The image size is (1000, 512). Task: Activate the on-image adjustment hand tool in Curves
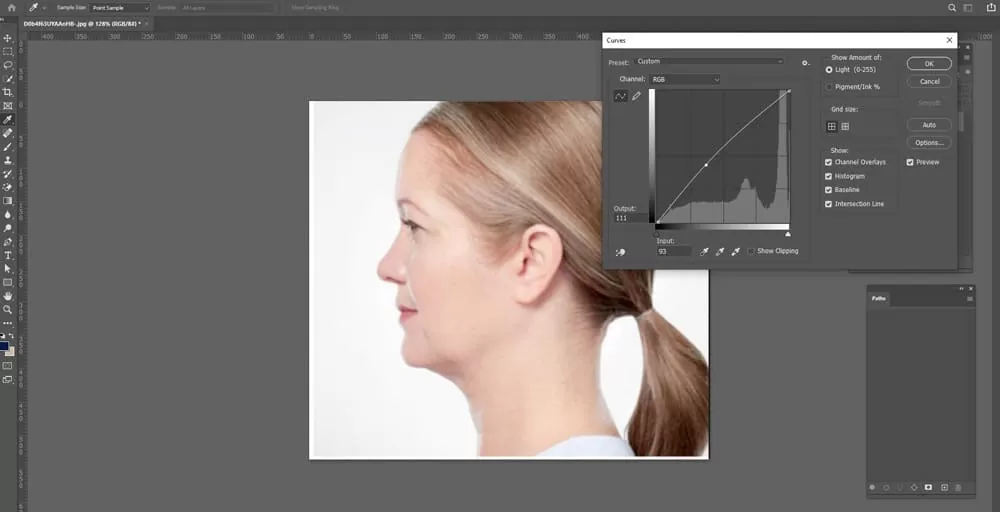point(621,252)
